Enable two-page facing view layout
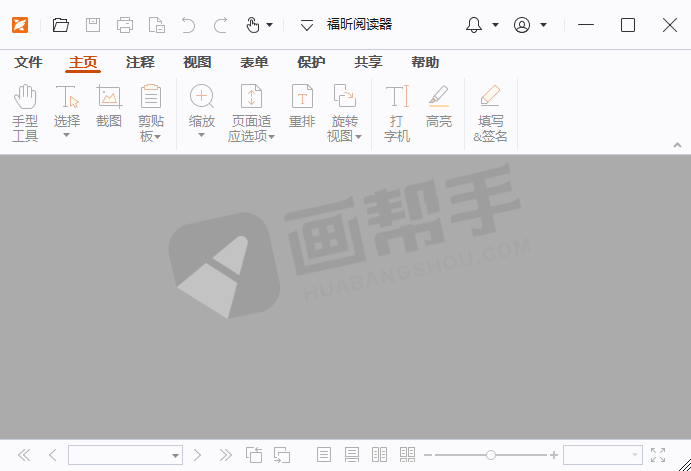The width and height of the screenshot is (691, 471). coord(379,455)
